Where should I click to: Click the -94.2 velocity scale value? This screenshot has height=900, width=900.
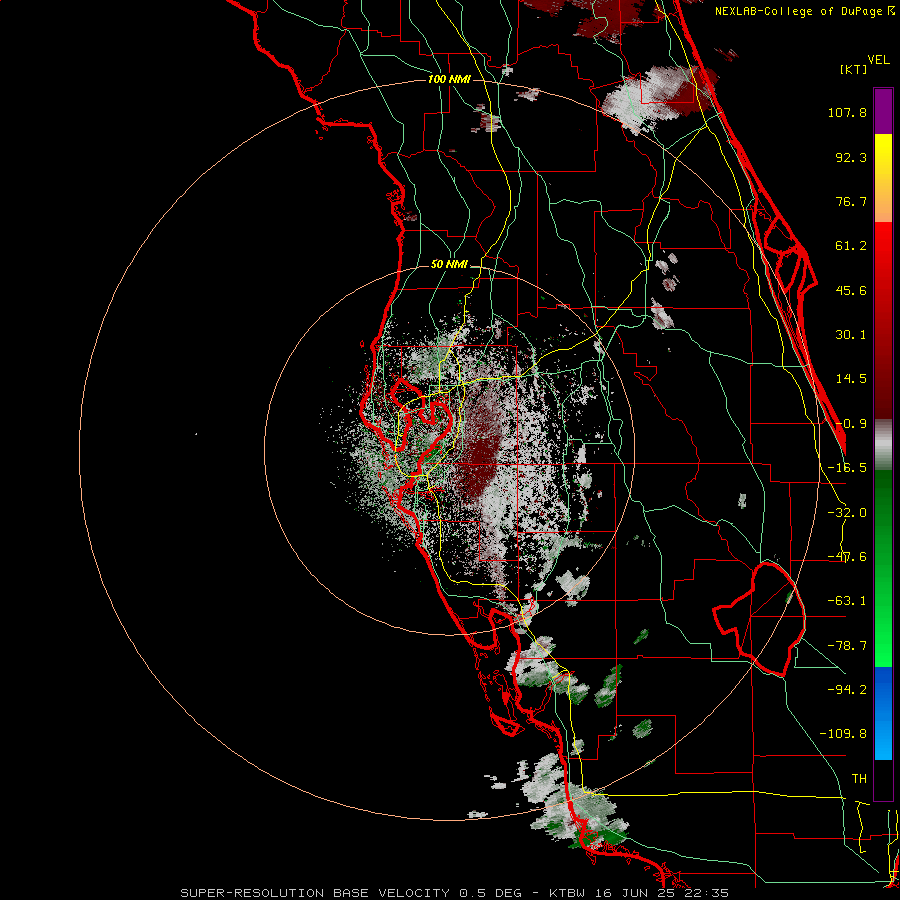click(847, 689)
